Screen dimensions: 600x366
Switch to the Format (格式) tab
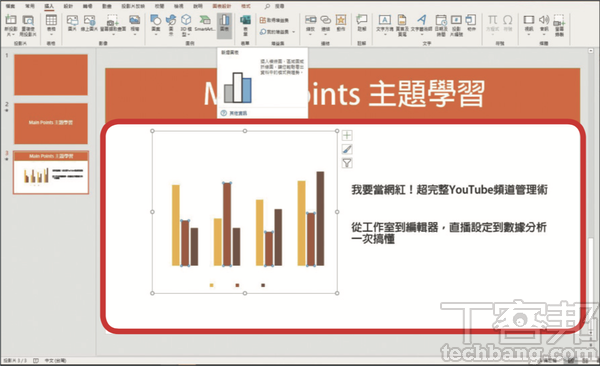[x=246, y=6]
